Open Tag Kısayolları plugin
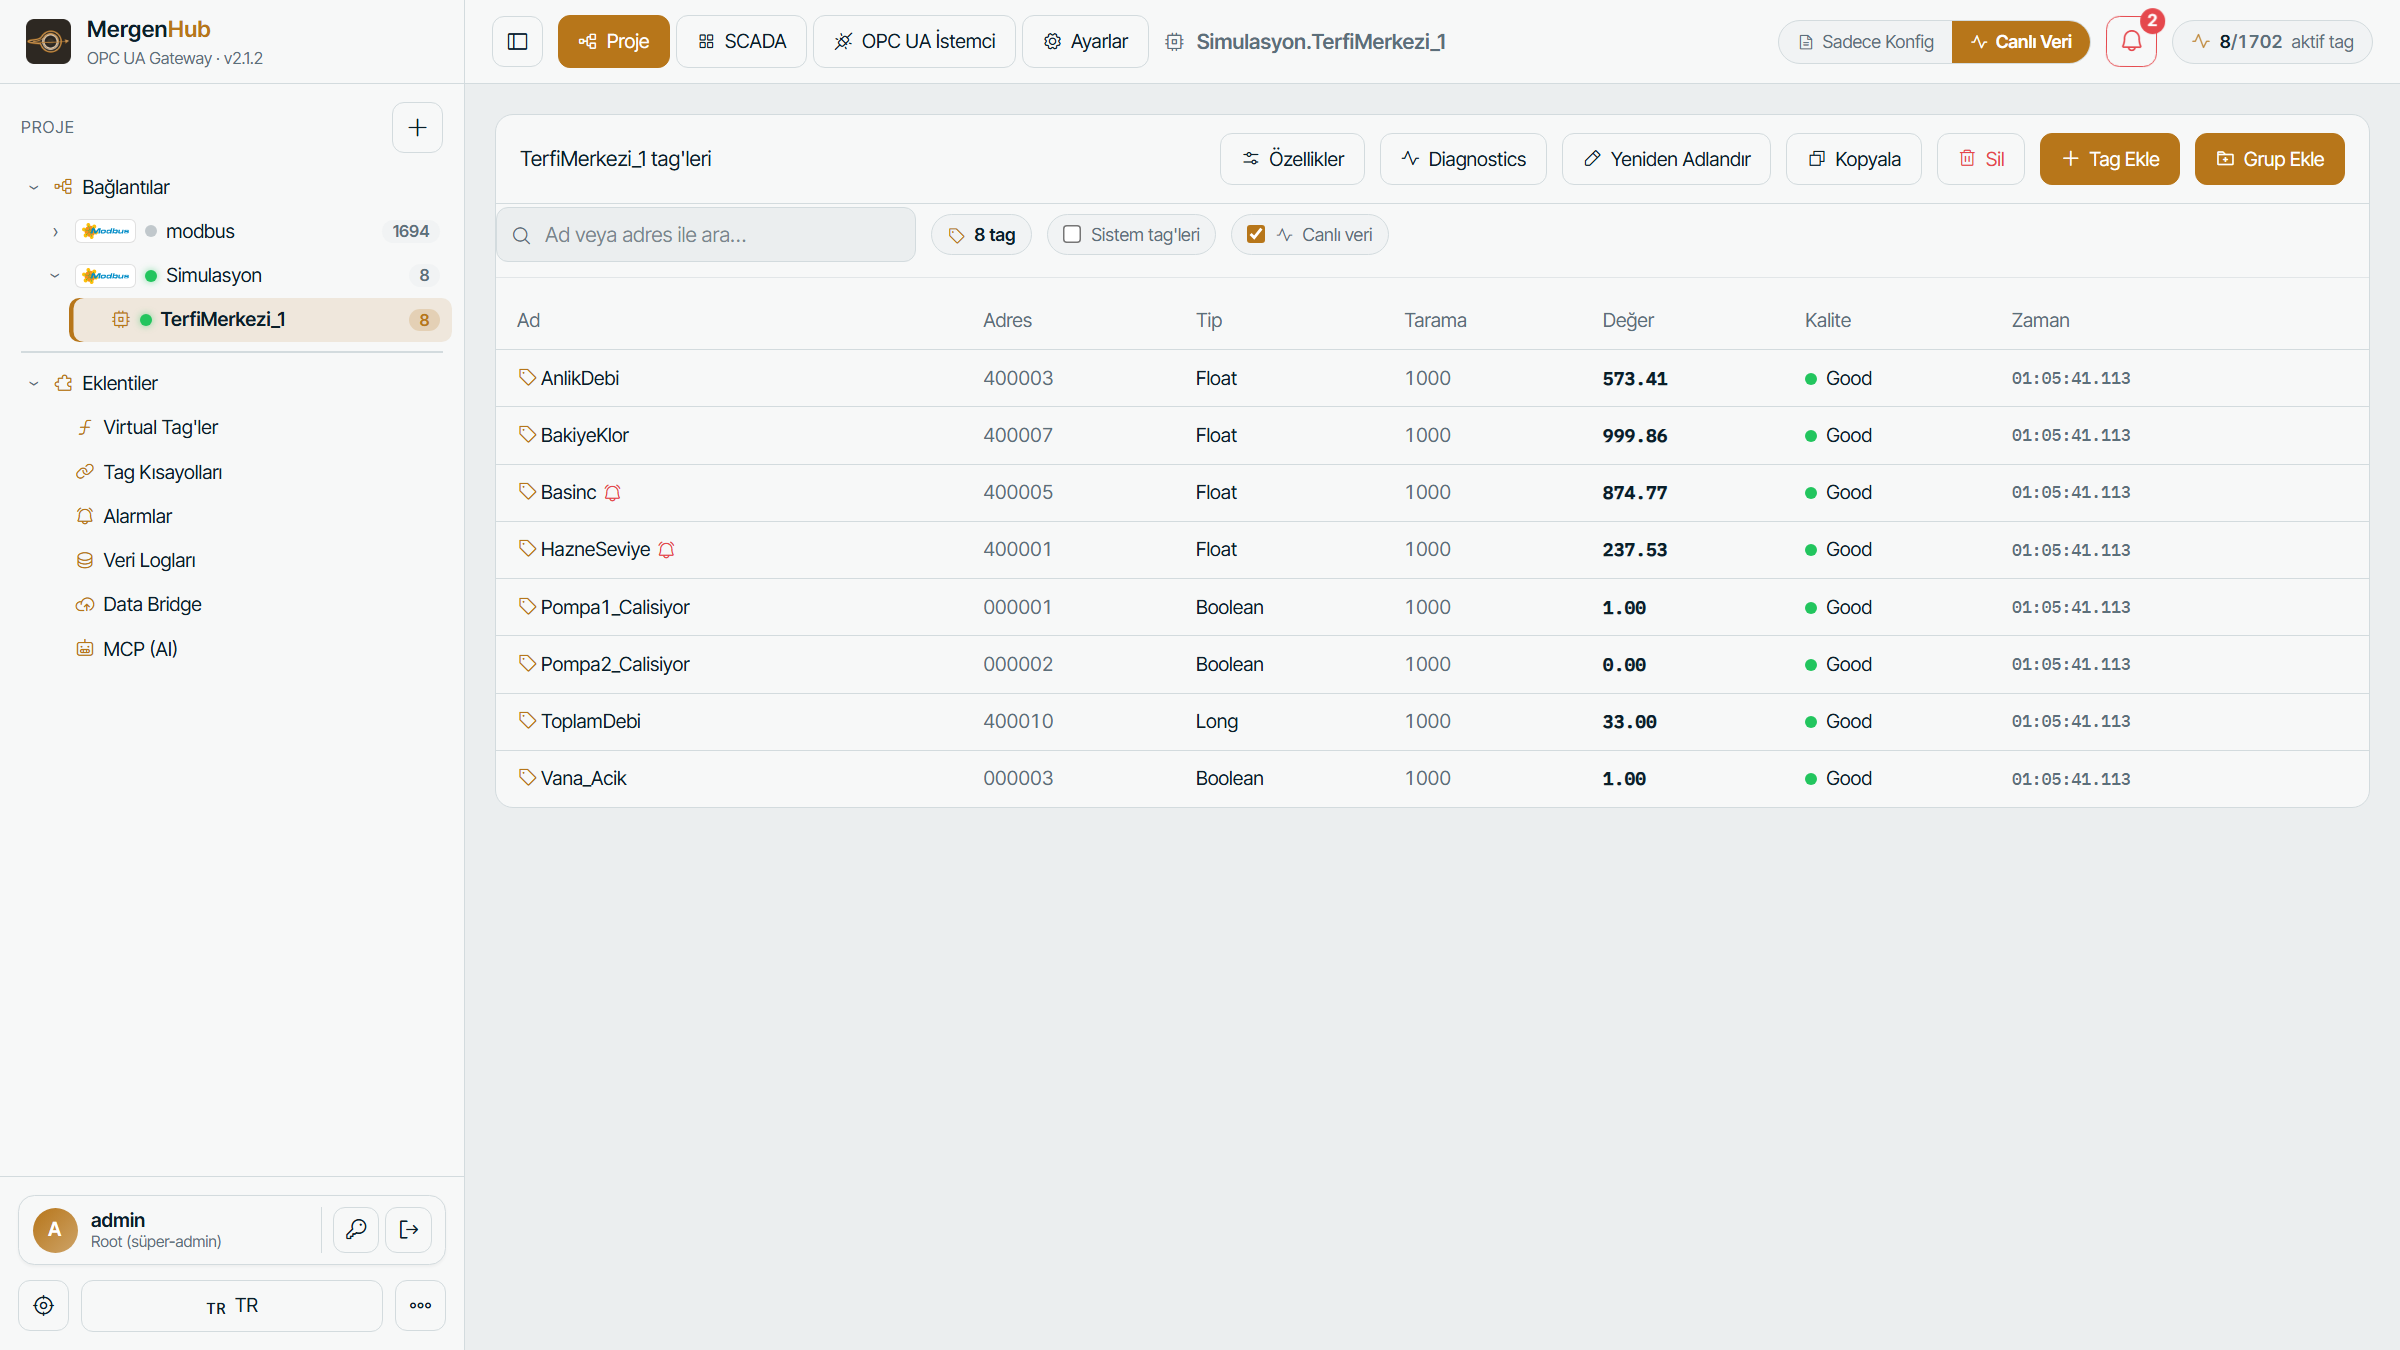The image size is (2400, 1350). click(x=162, y=472)
